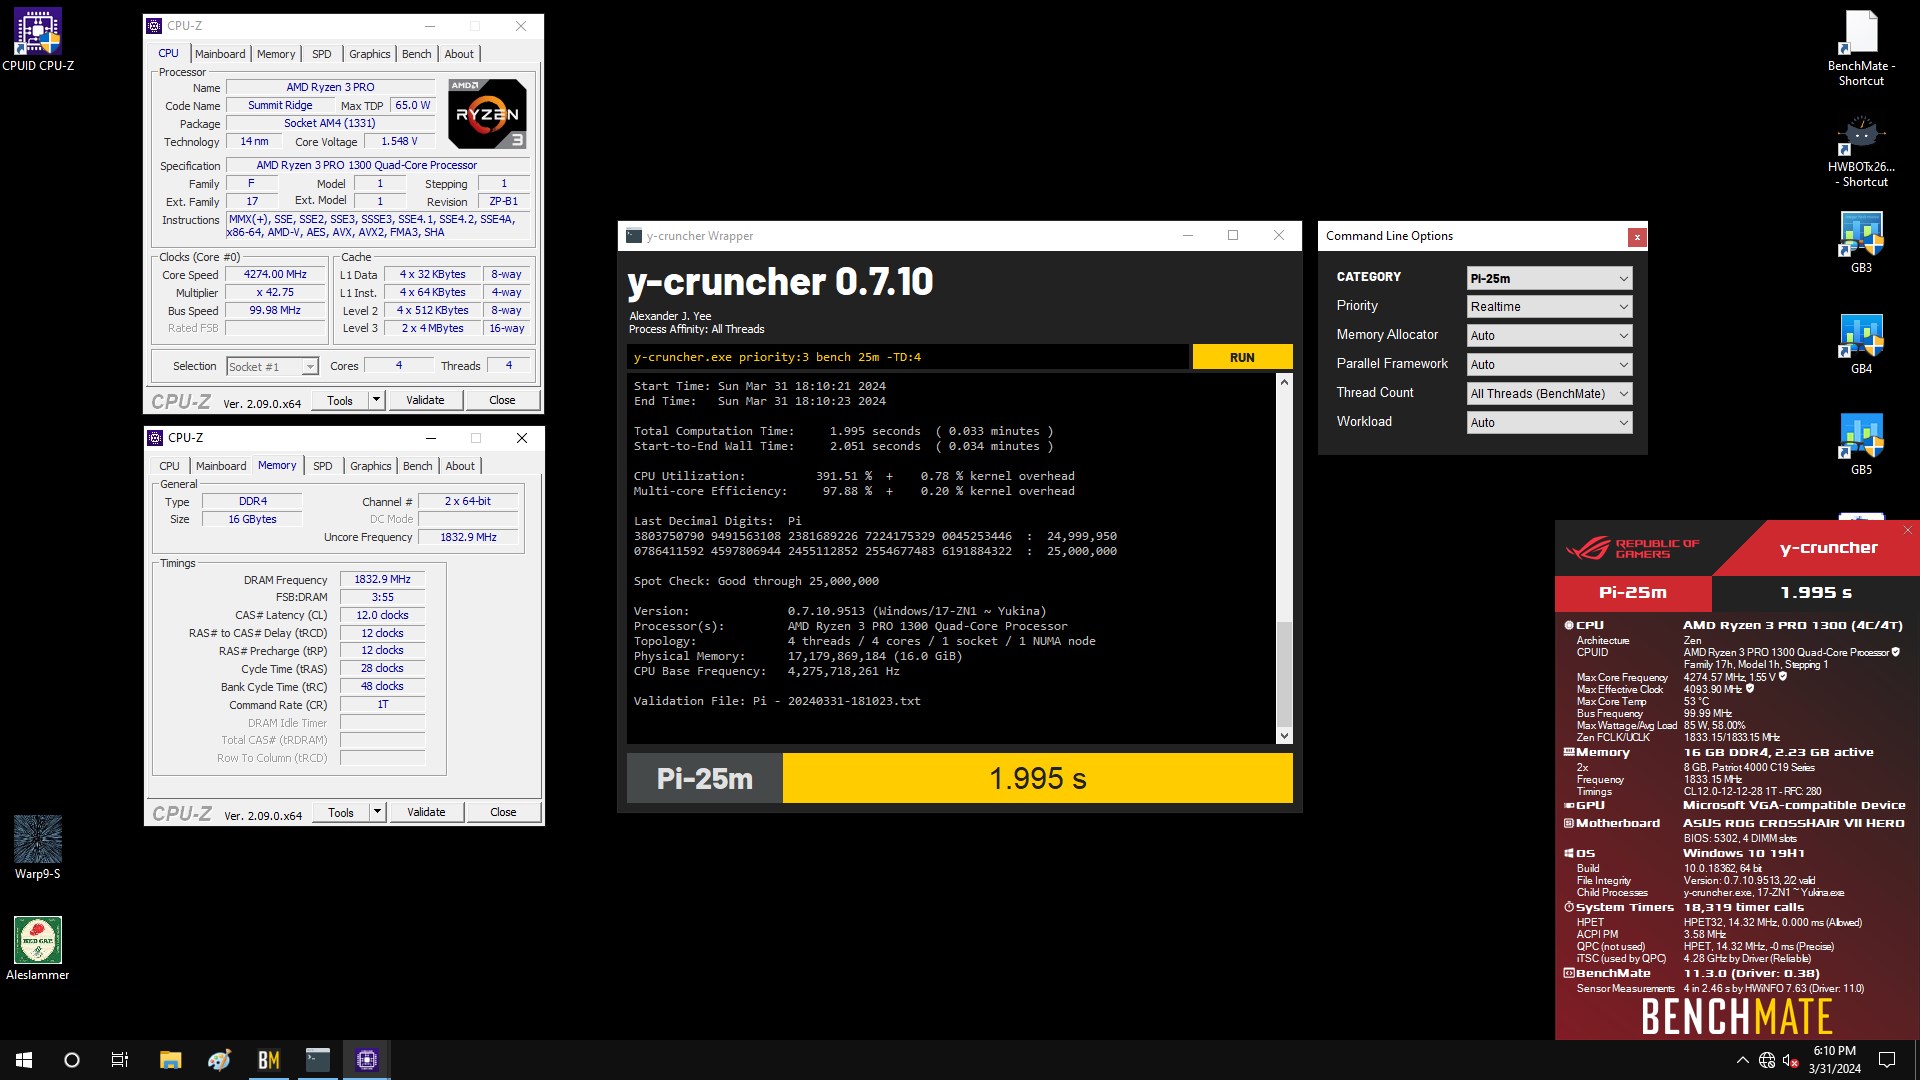Switch to BenchMate BM taskbar icon
This screenshot has height=1080, width=1920.
coord(268,1060)
